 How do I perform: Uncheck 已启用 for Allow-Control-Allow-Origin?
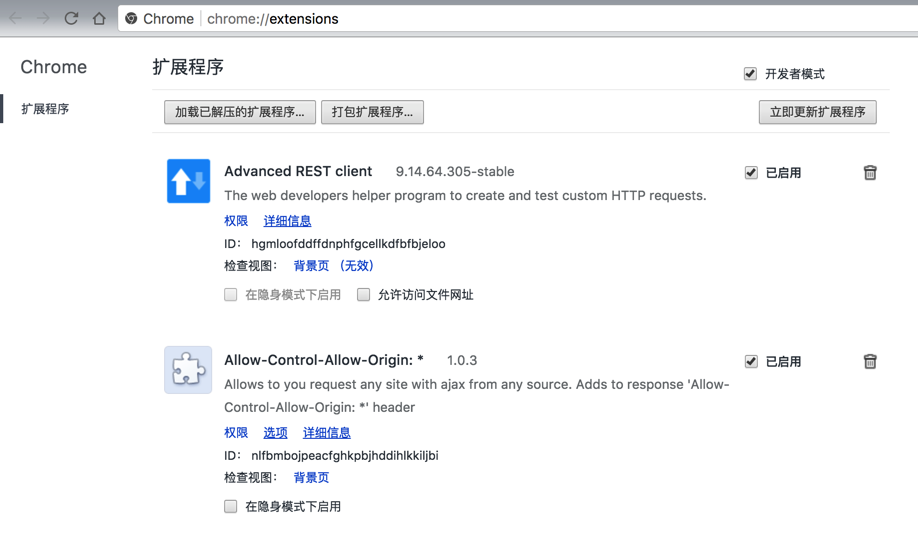click(752, 362)
